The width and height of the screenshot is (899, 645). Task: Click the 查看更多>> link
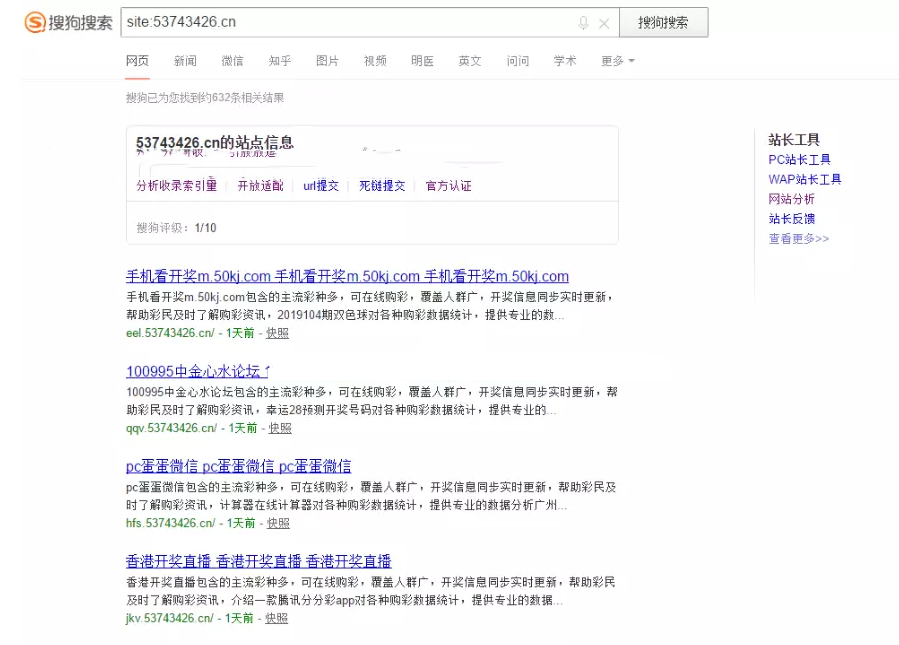(799, 239)
